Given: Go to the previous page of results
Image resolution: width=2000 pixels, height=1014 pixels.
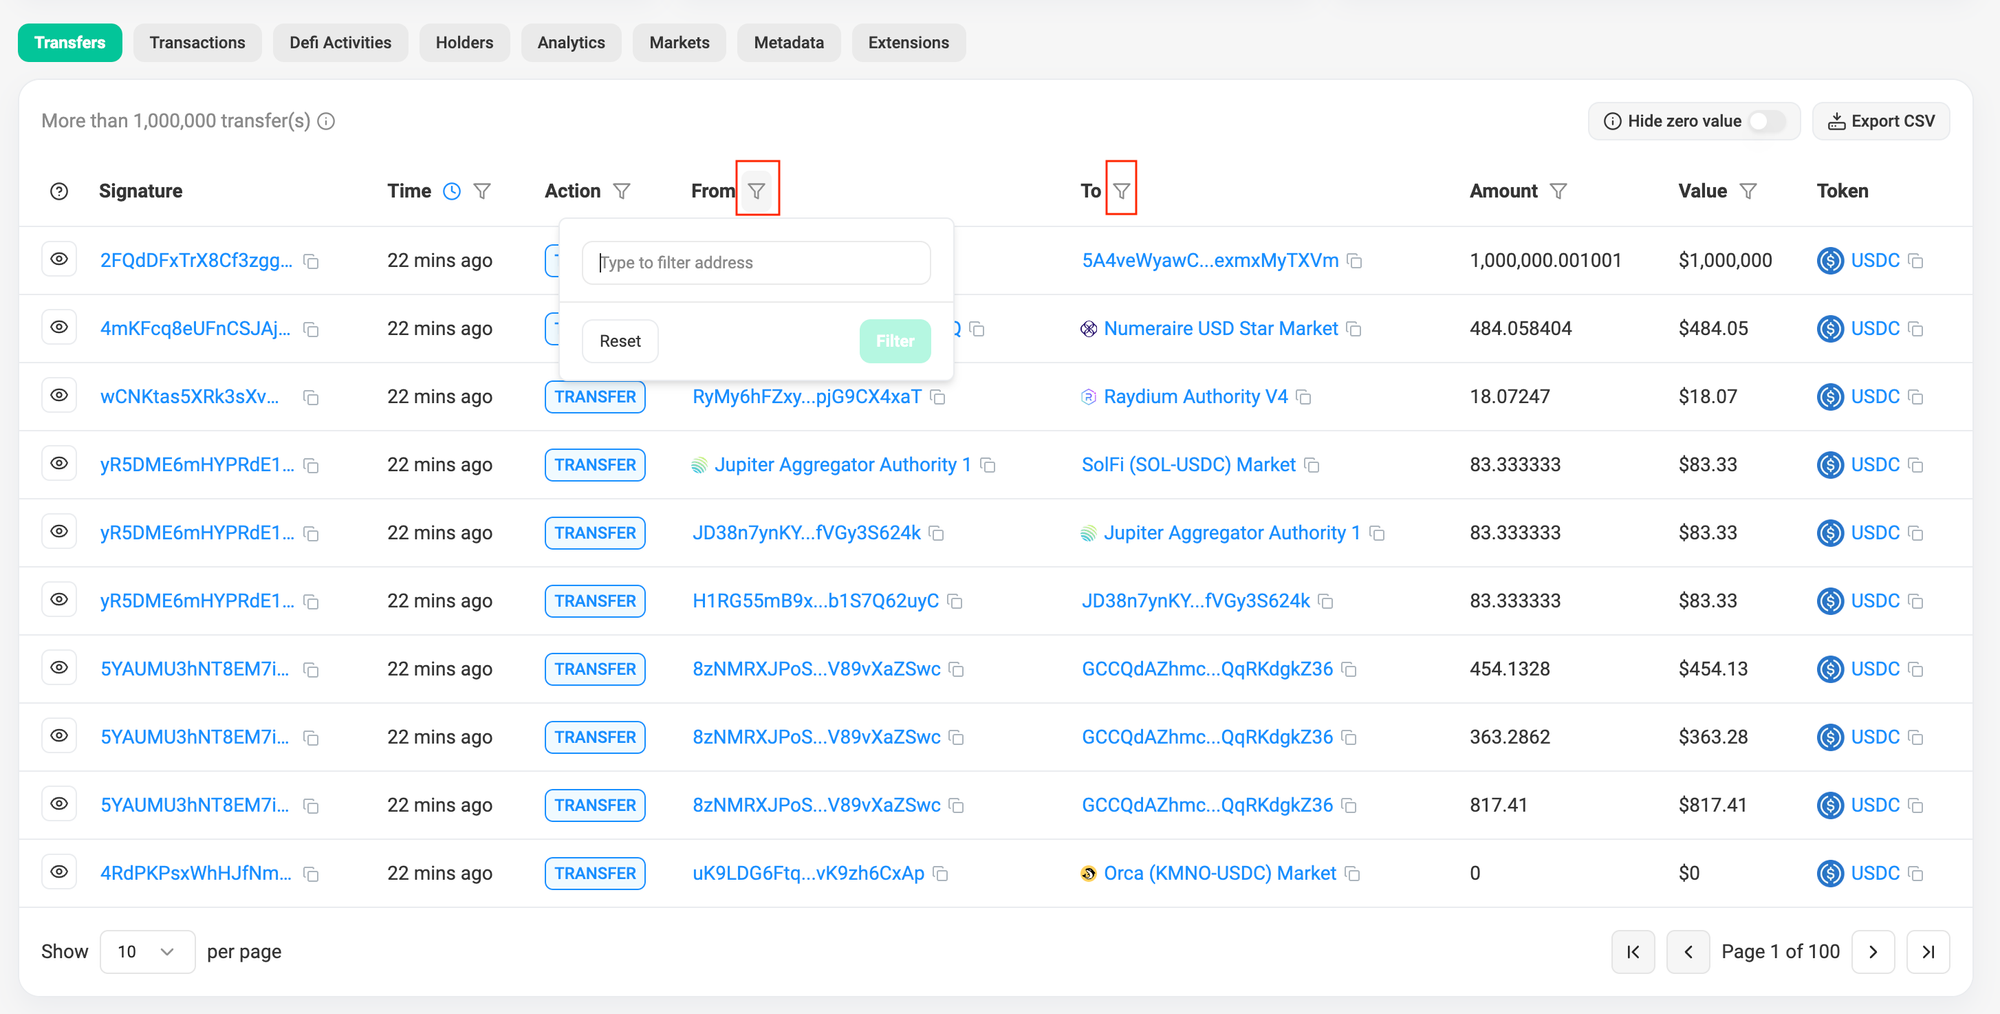Looking at the screenshot, I should 1688,952.
